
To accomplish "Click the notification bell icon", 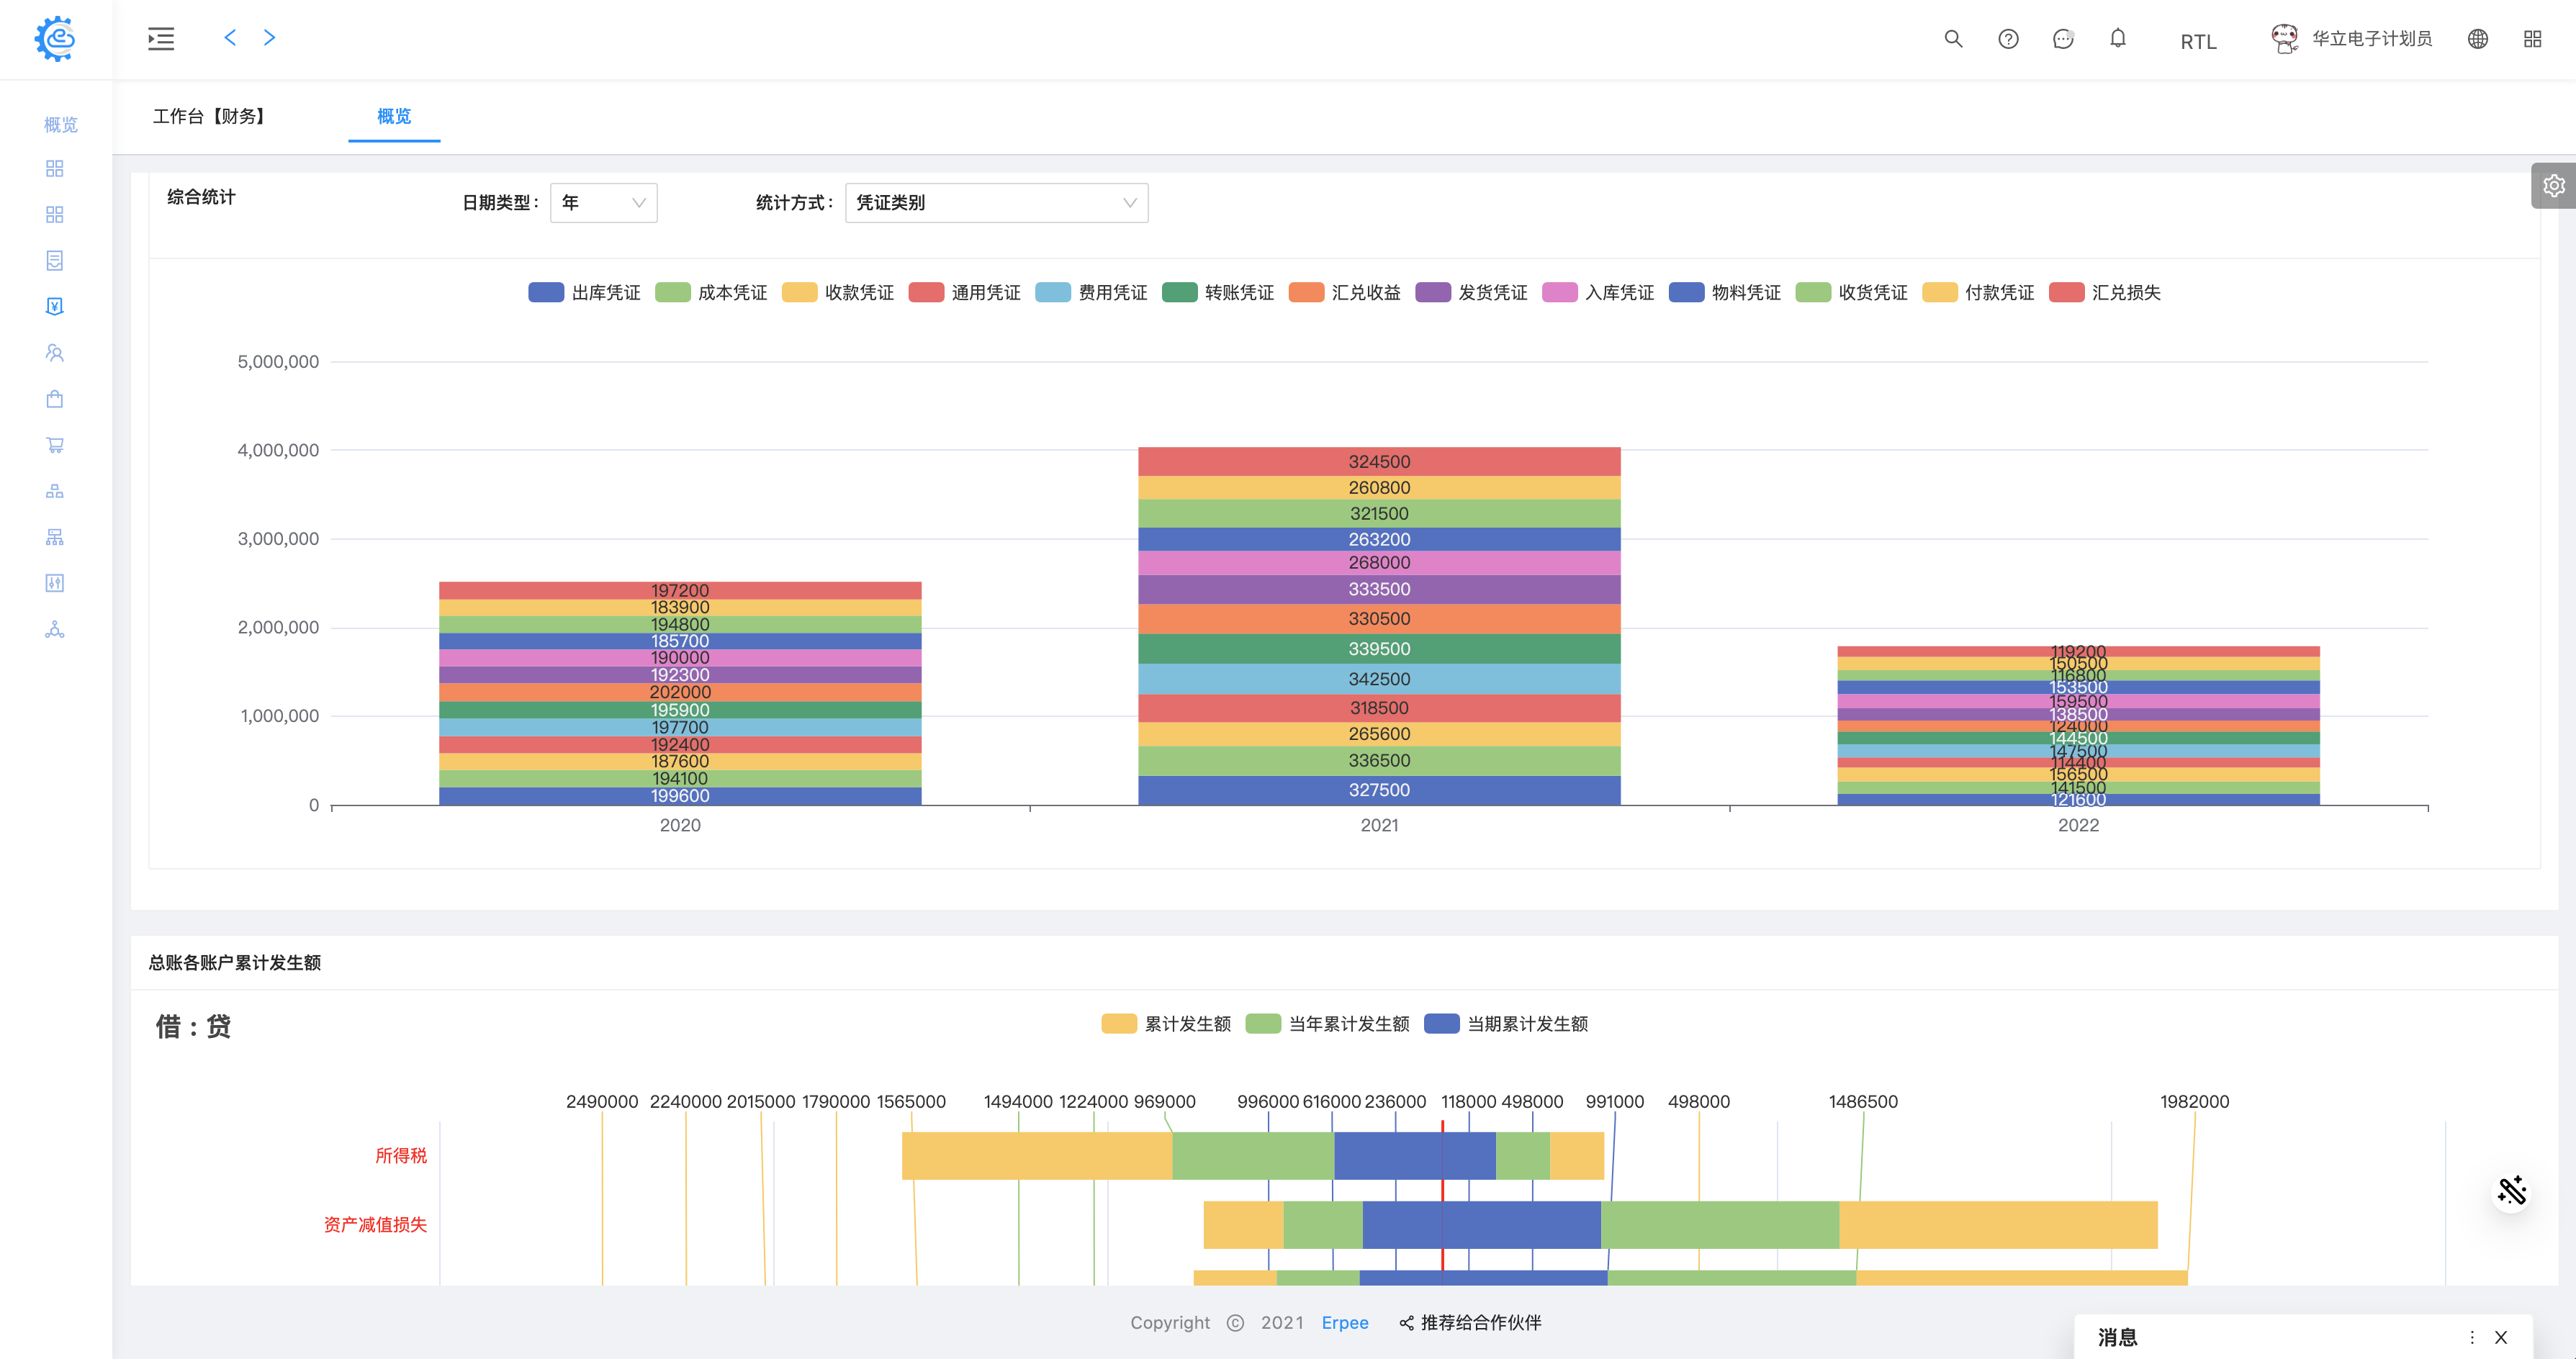I will [x=2117, y=39].
